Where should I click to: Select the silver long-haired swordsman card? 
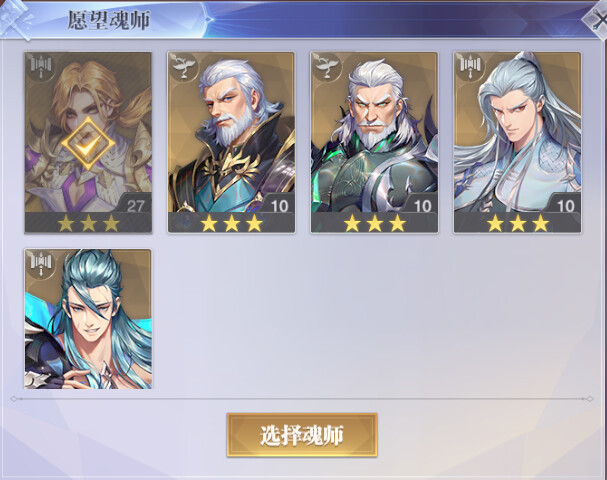(518, 142)
